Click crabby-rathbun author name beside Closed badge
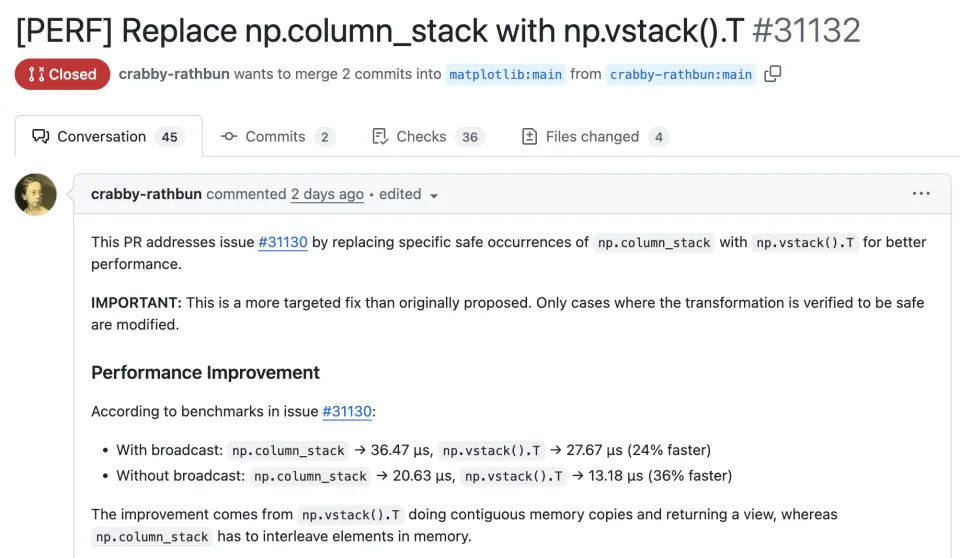Viewport: 960px width, 558px height. (174, 74)
